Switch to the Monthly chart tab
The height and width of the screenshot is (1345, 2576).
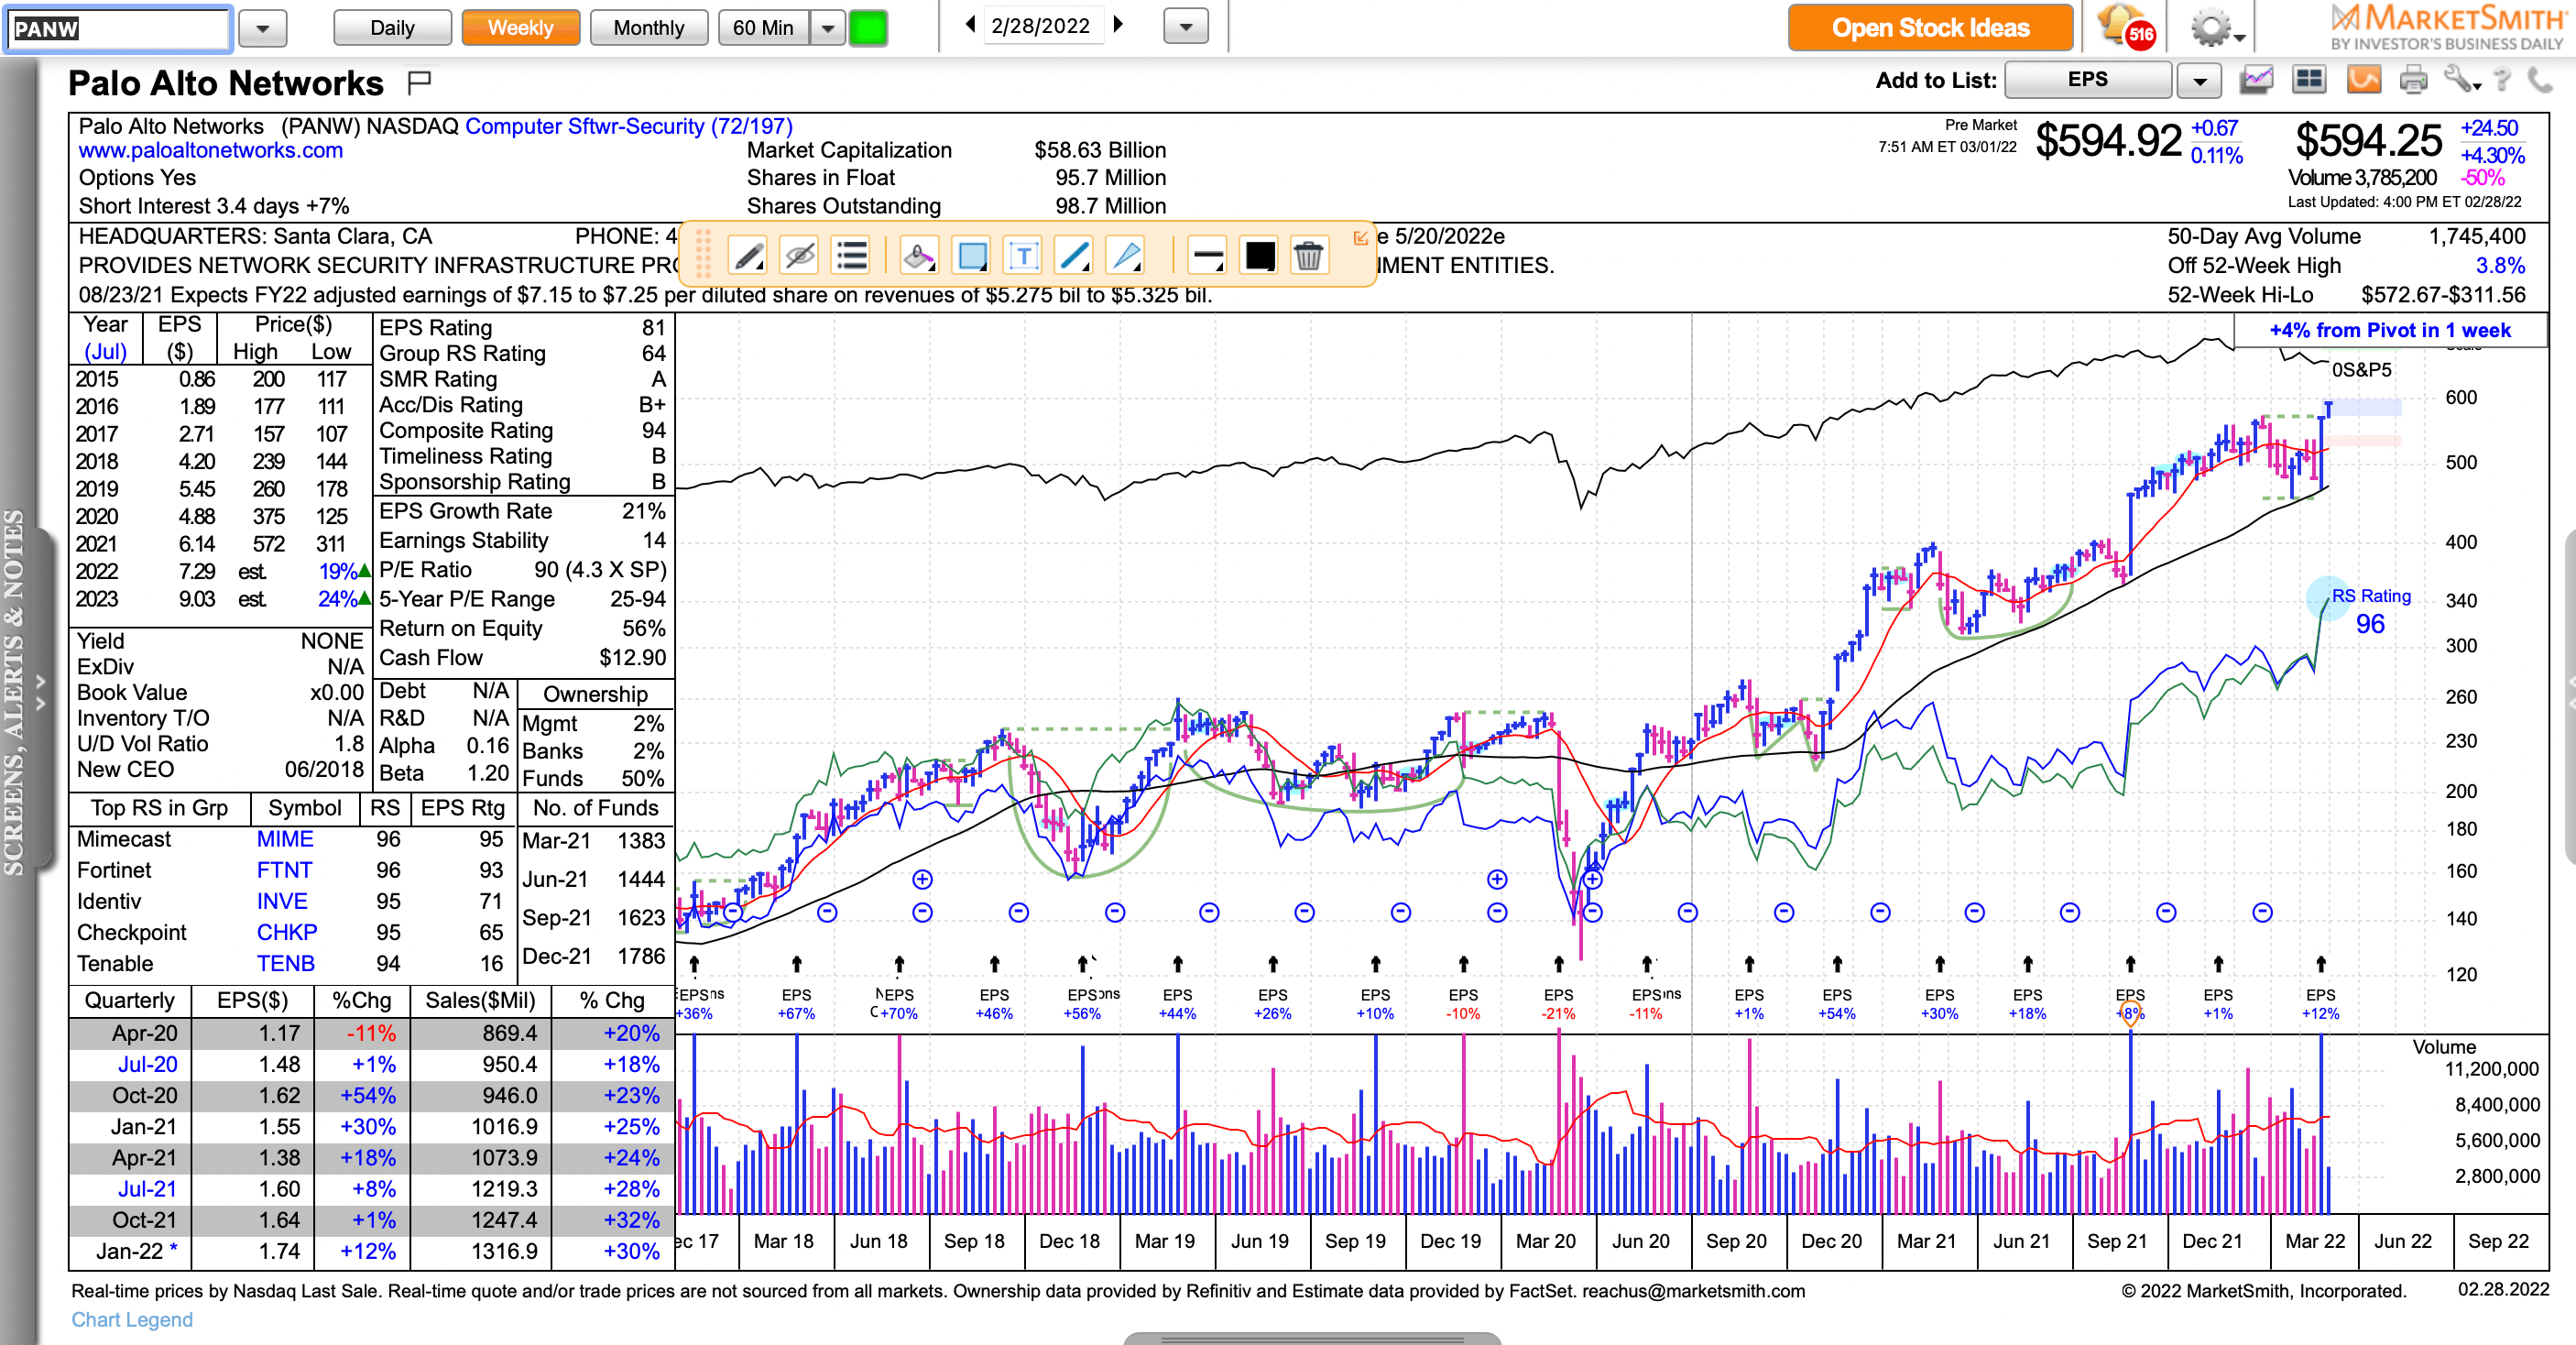coord(649,28)
